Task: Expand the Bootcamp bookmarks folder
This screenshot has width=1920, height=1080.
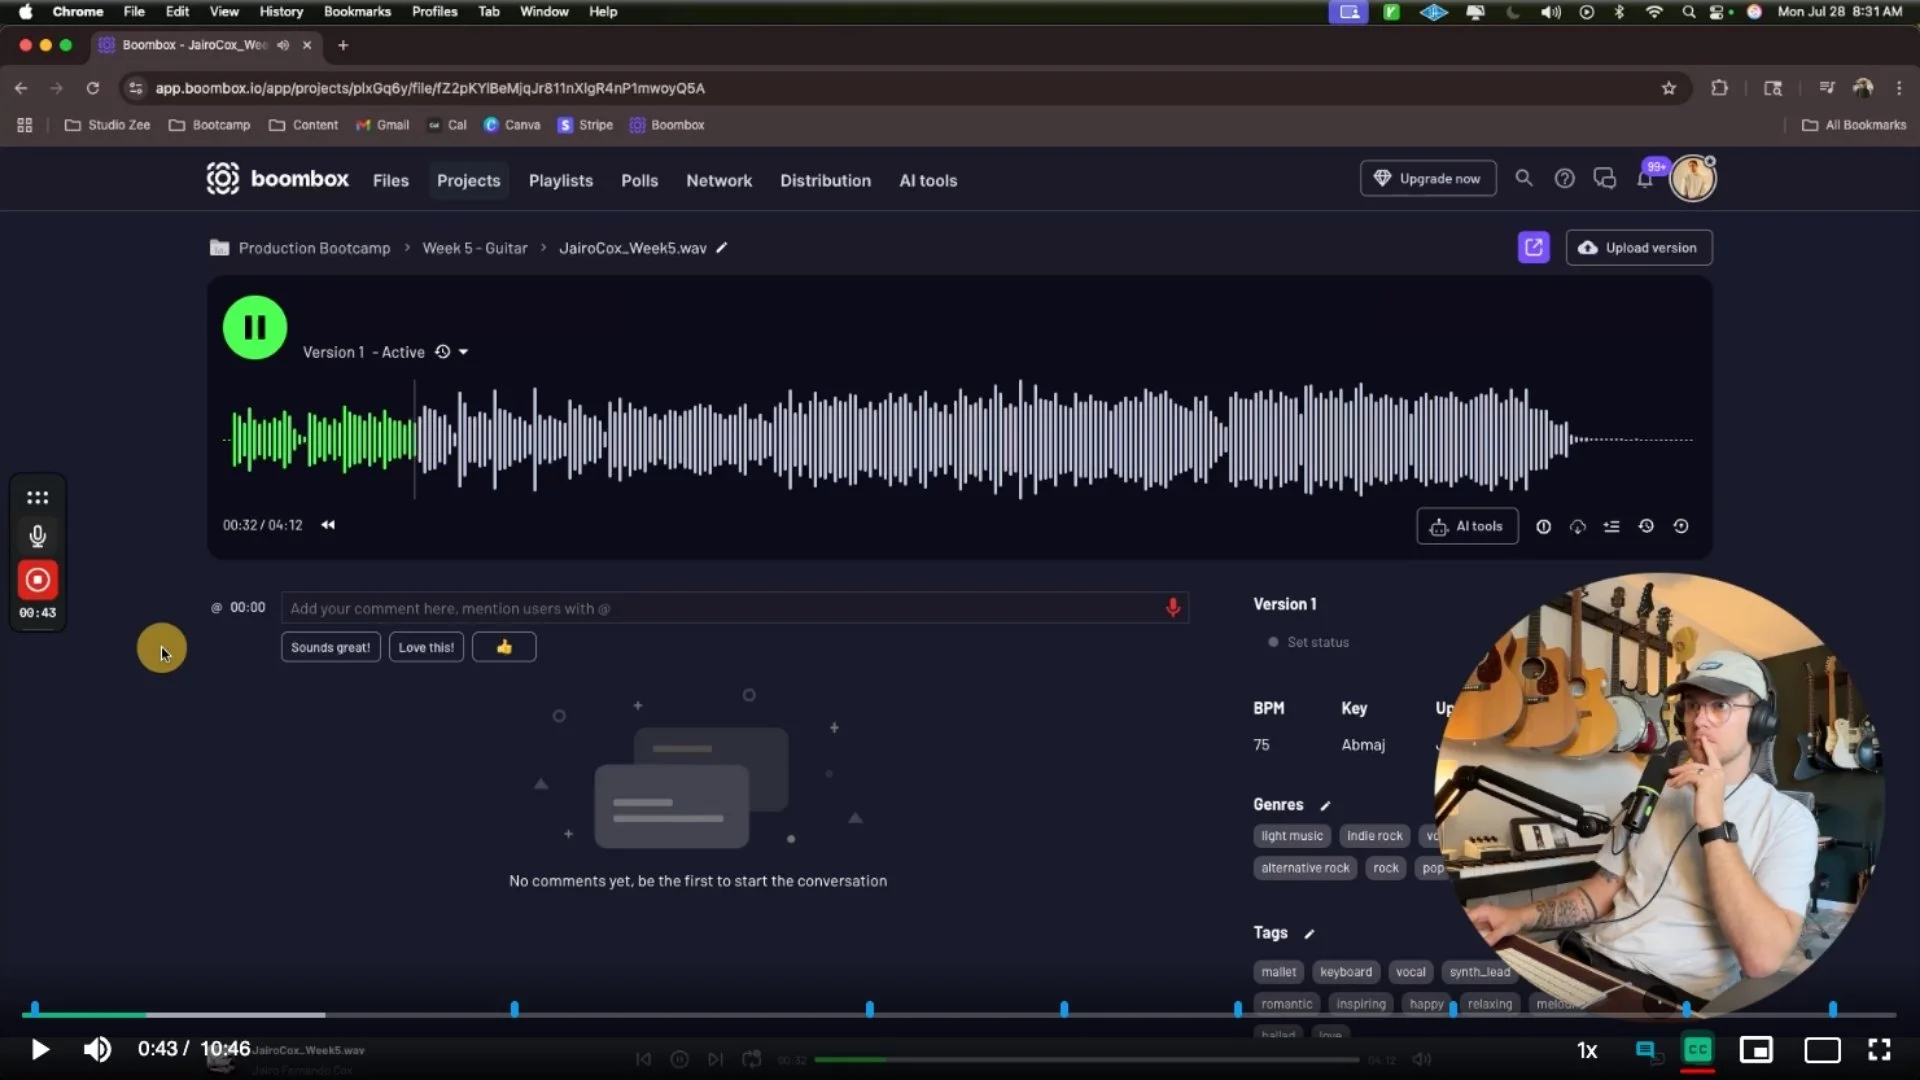Action: tap(210, 125)
